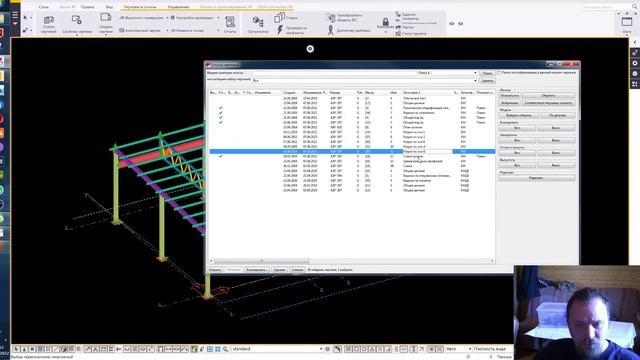Open the Список чертежей drawing list tool

pyautogui.click(x=49, y=24)
